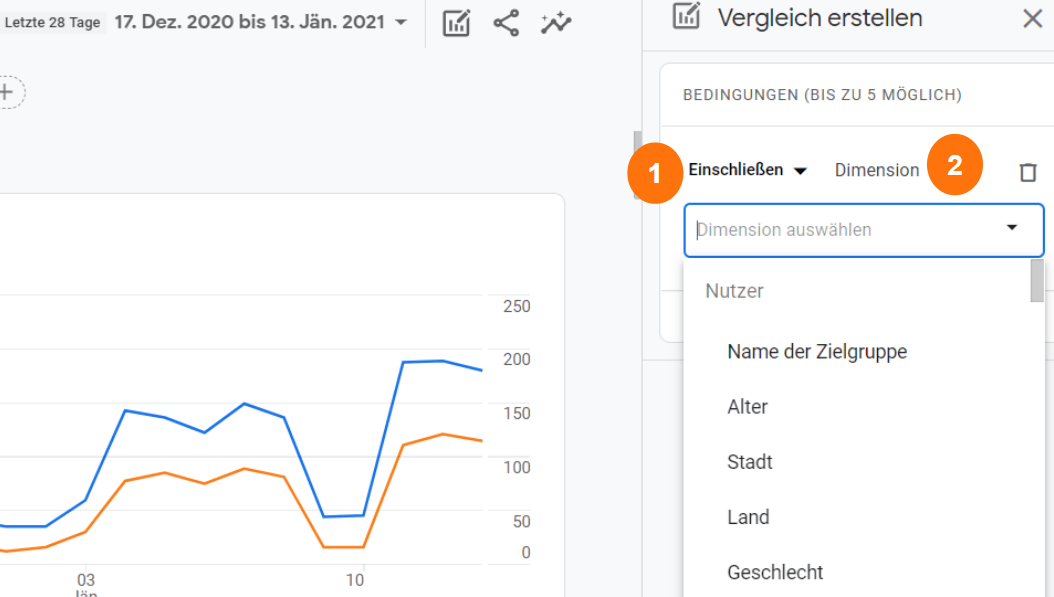Open Insights with the sparkline icon
The width and height of the screenshot is (1054, 597).
(x=556, y=23)
